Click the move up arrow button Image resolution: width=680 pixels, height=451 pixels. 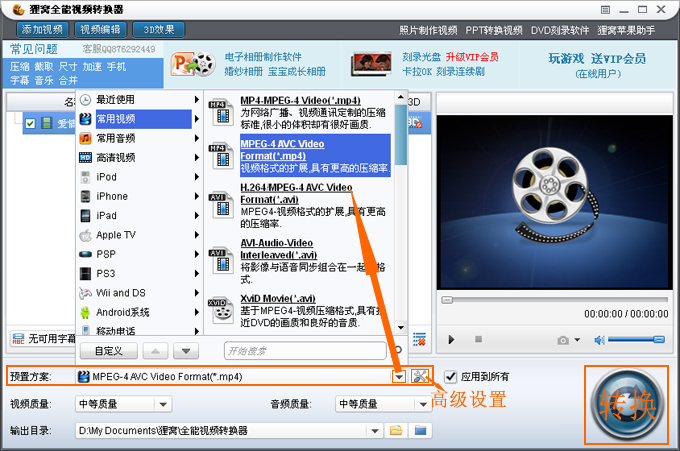155,351
